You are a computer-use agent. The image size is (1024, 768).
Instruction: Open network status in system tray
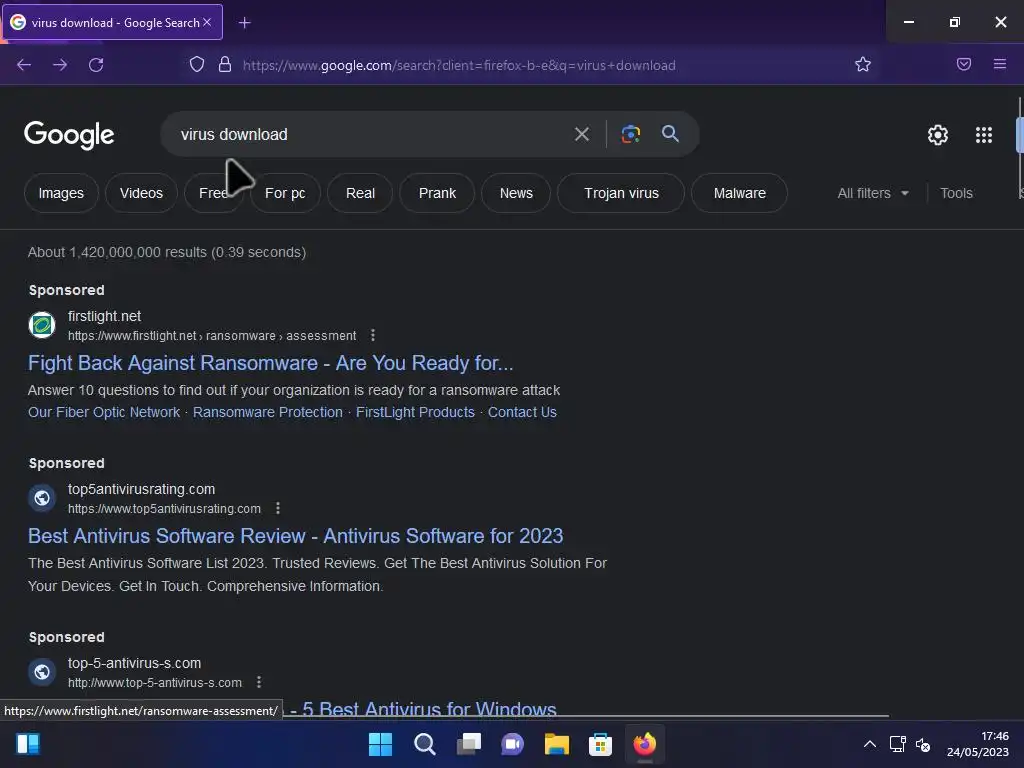pos(897,744)
